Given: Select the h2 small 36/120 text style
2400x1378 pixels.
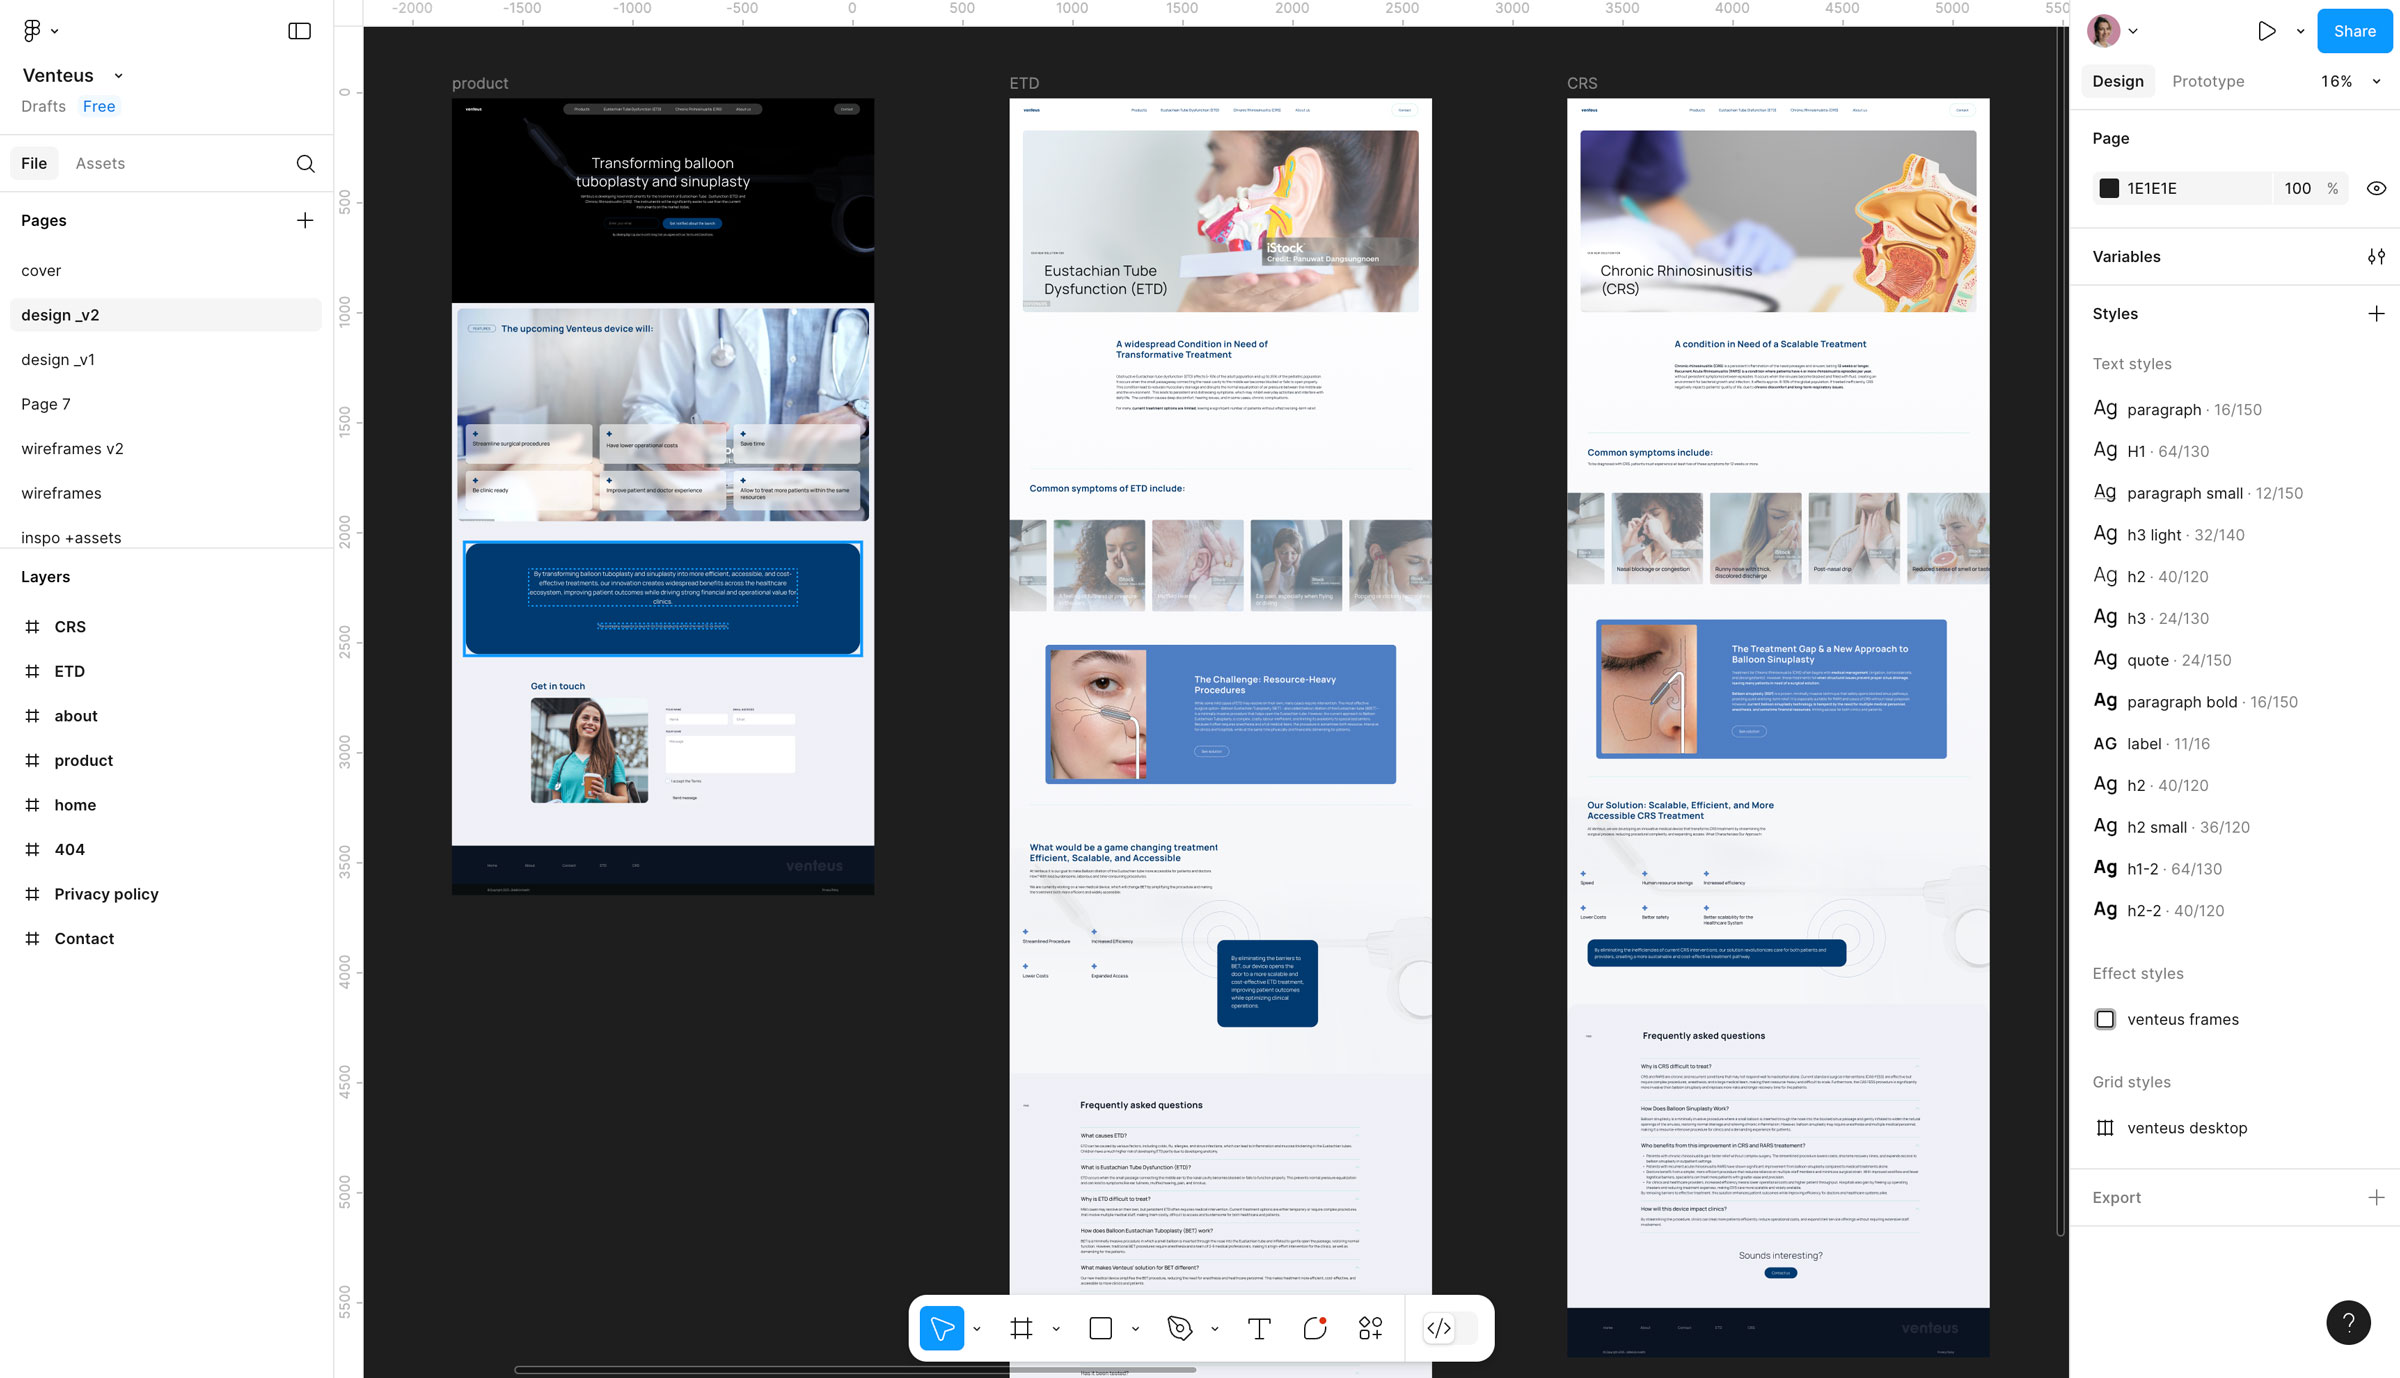Looking at the screenshot, I should (2171, 827).
